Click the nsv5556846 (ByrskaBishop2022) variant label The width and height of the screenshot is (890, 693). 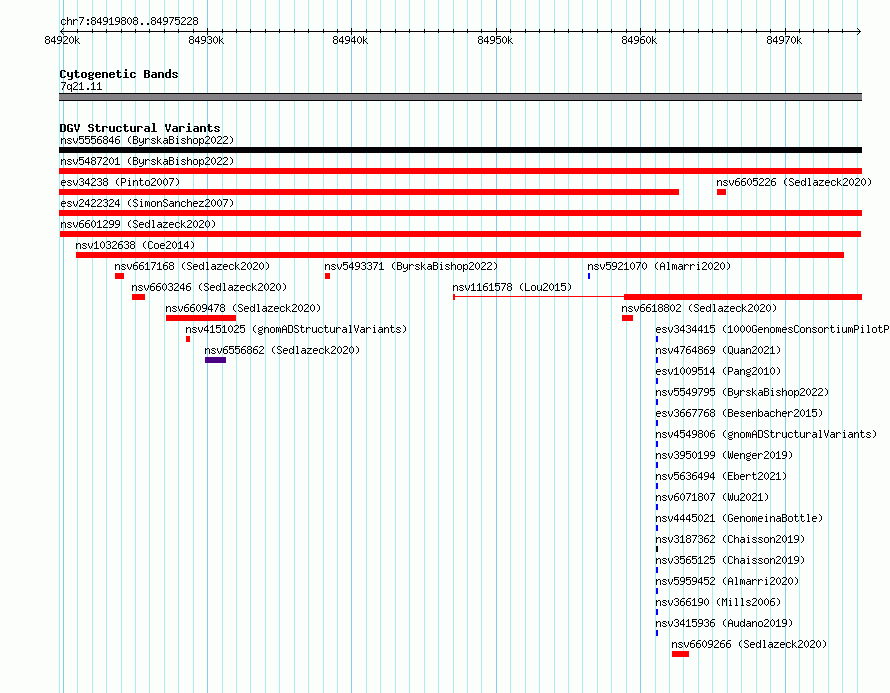[x=147, y=140]
